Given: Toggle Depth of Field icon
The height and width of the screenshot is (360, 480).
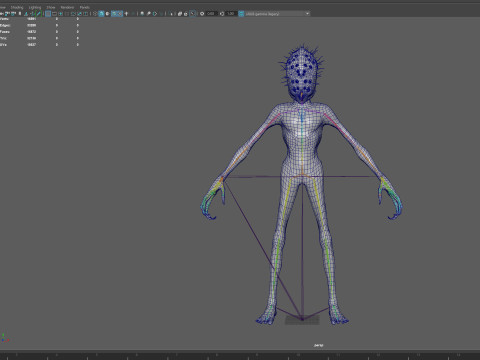Looking at the screenshot, I should pos(161,14).
